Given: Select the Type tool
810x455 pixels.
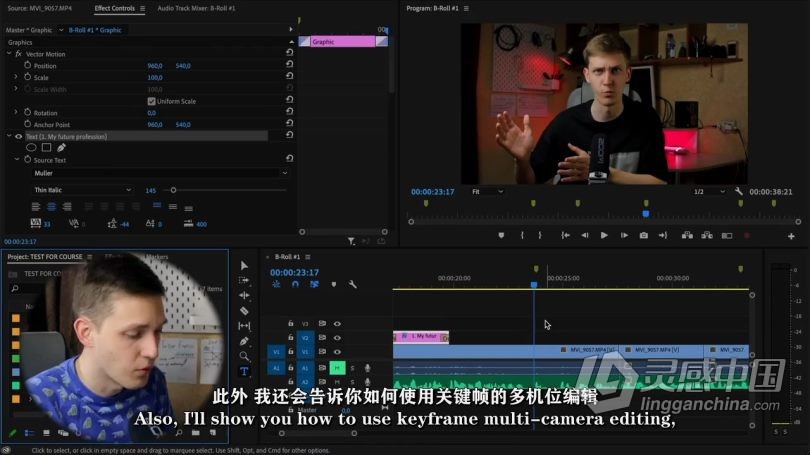Looking at the screenshot, I should (x=244, y=371).
